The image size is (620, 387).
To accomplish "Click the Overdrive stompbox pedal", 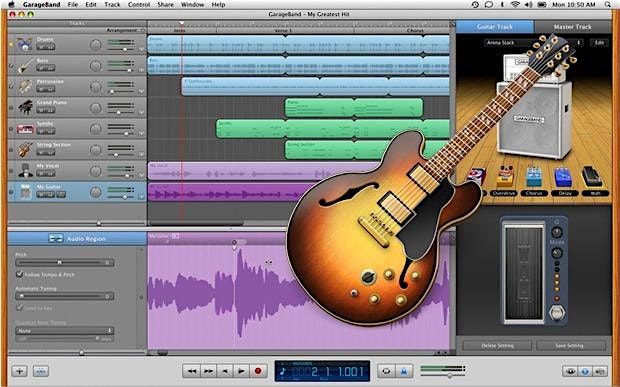I will tap(505, 177).
